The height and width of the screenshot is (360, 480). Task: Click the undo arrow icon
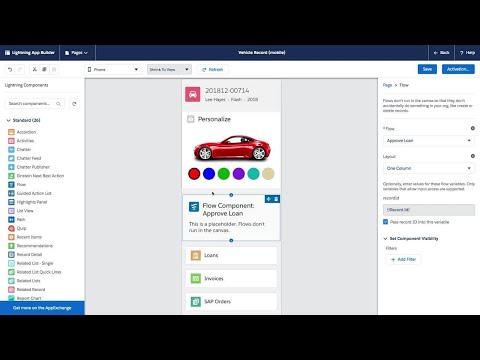(10, 69)
